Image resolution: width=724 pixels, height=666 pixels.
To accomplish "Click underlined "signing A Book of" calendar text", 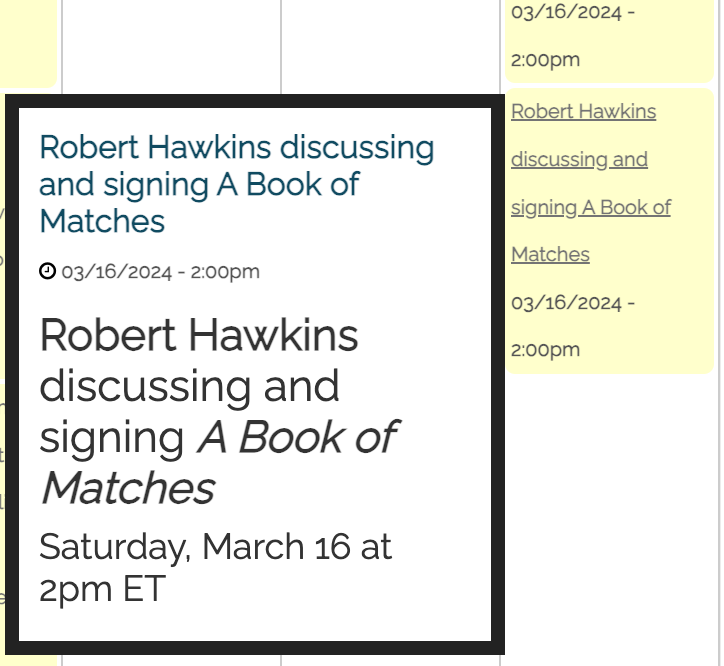I will click(590, 208).
